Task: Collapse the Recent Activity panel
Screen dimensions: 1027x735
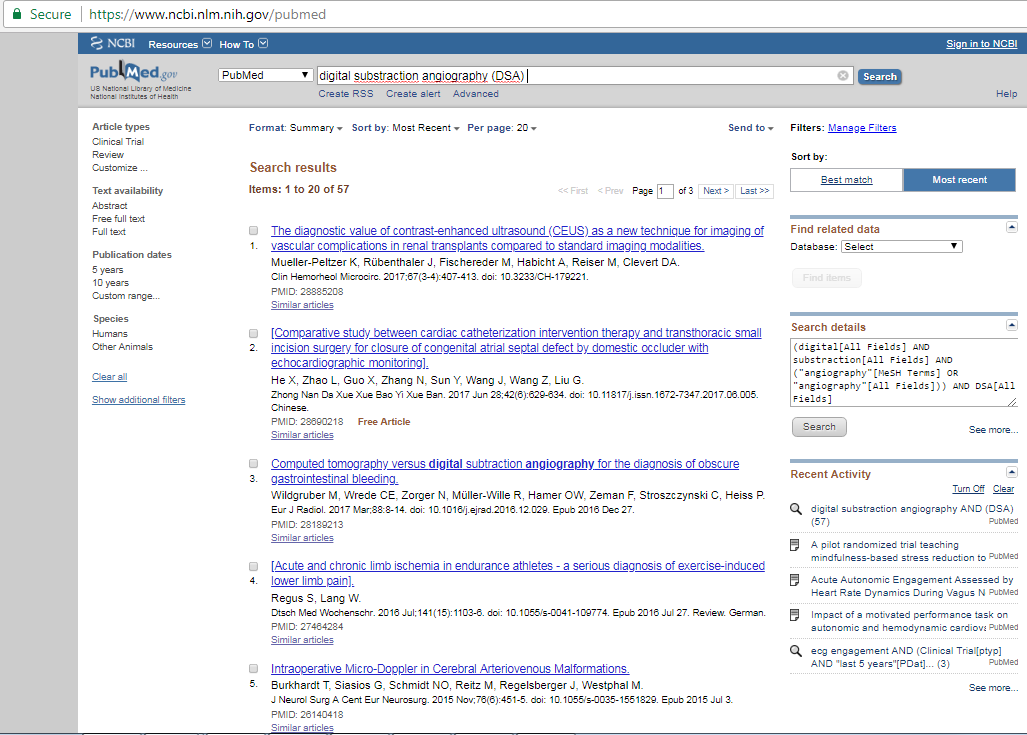Action: (1011, 472)
